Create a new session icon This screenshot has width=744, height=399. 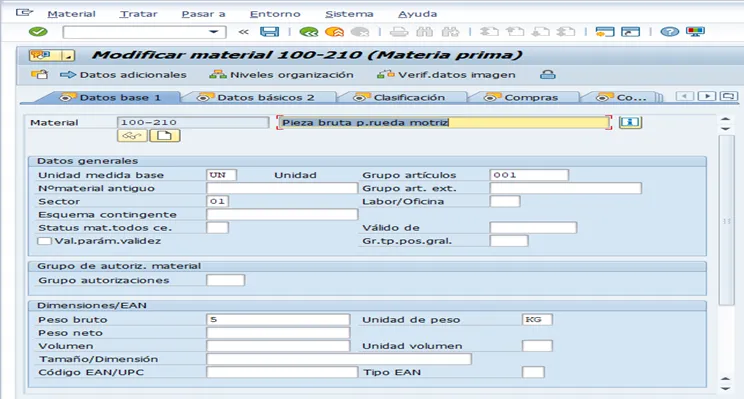click(604, 32)
